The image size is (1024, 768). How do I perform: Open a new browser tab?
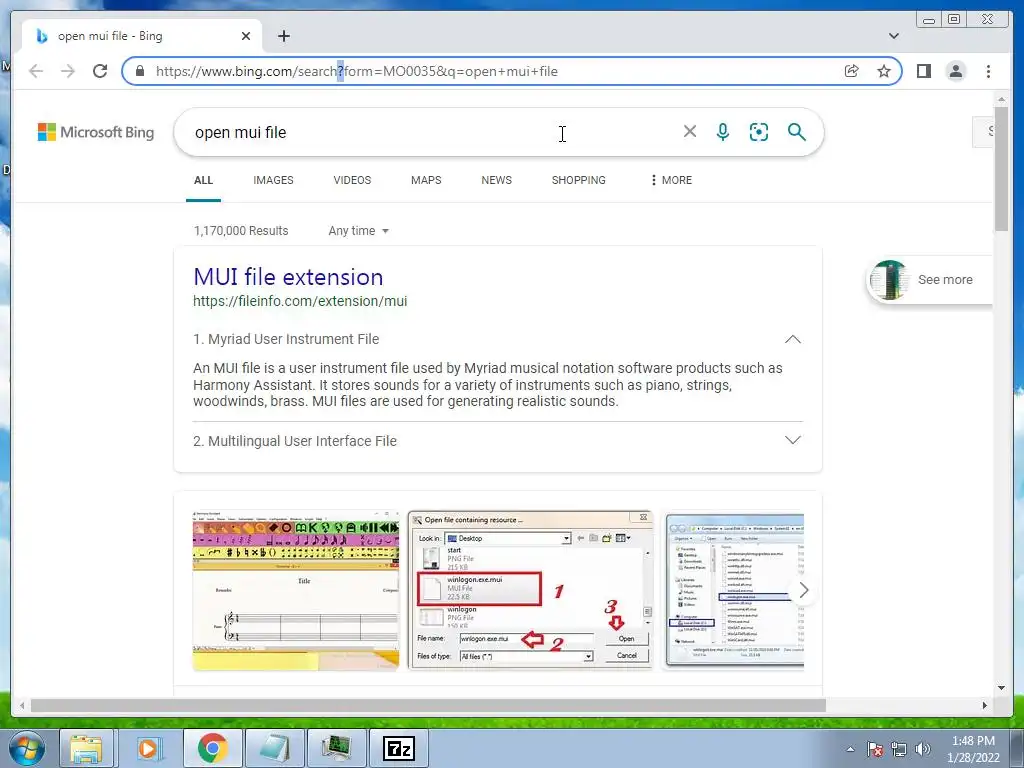284,36
